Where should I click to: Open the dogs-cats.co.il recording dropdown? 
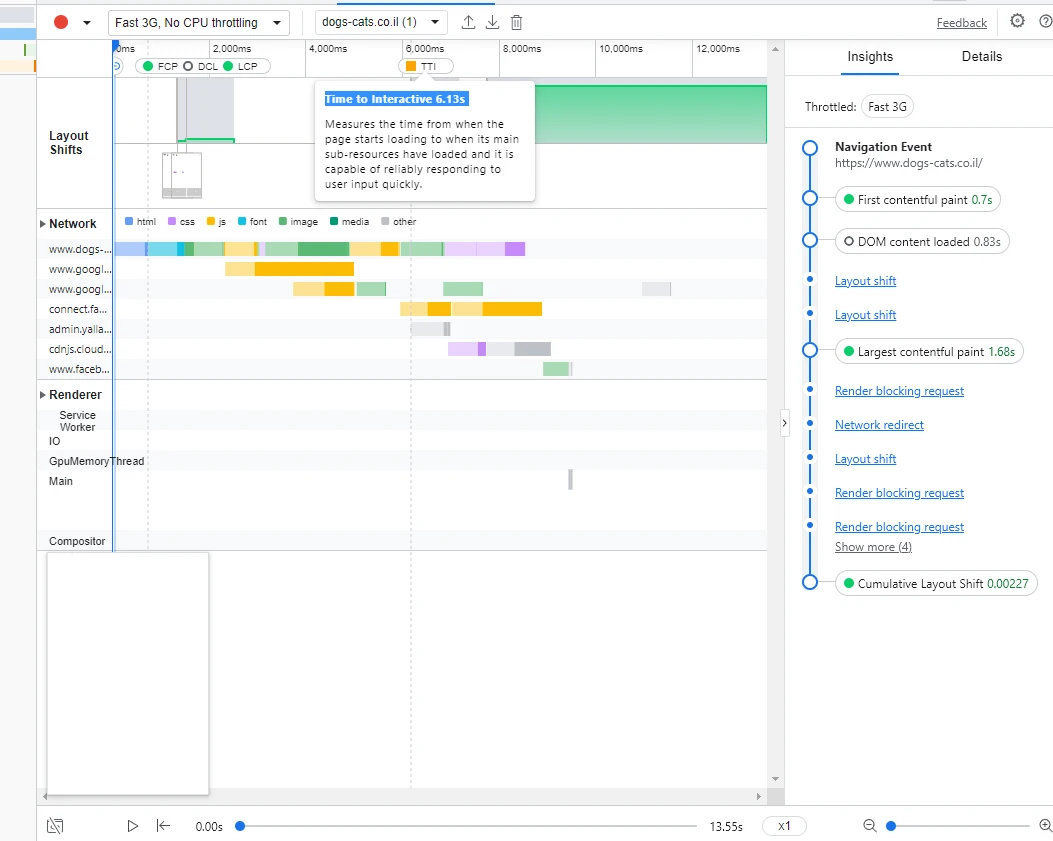pos(381,22)
